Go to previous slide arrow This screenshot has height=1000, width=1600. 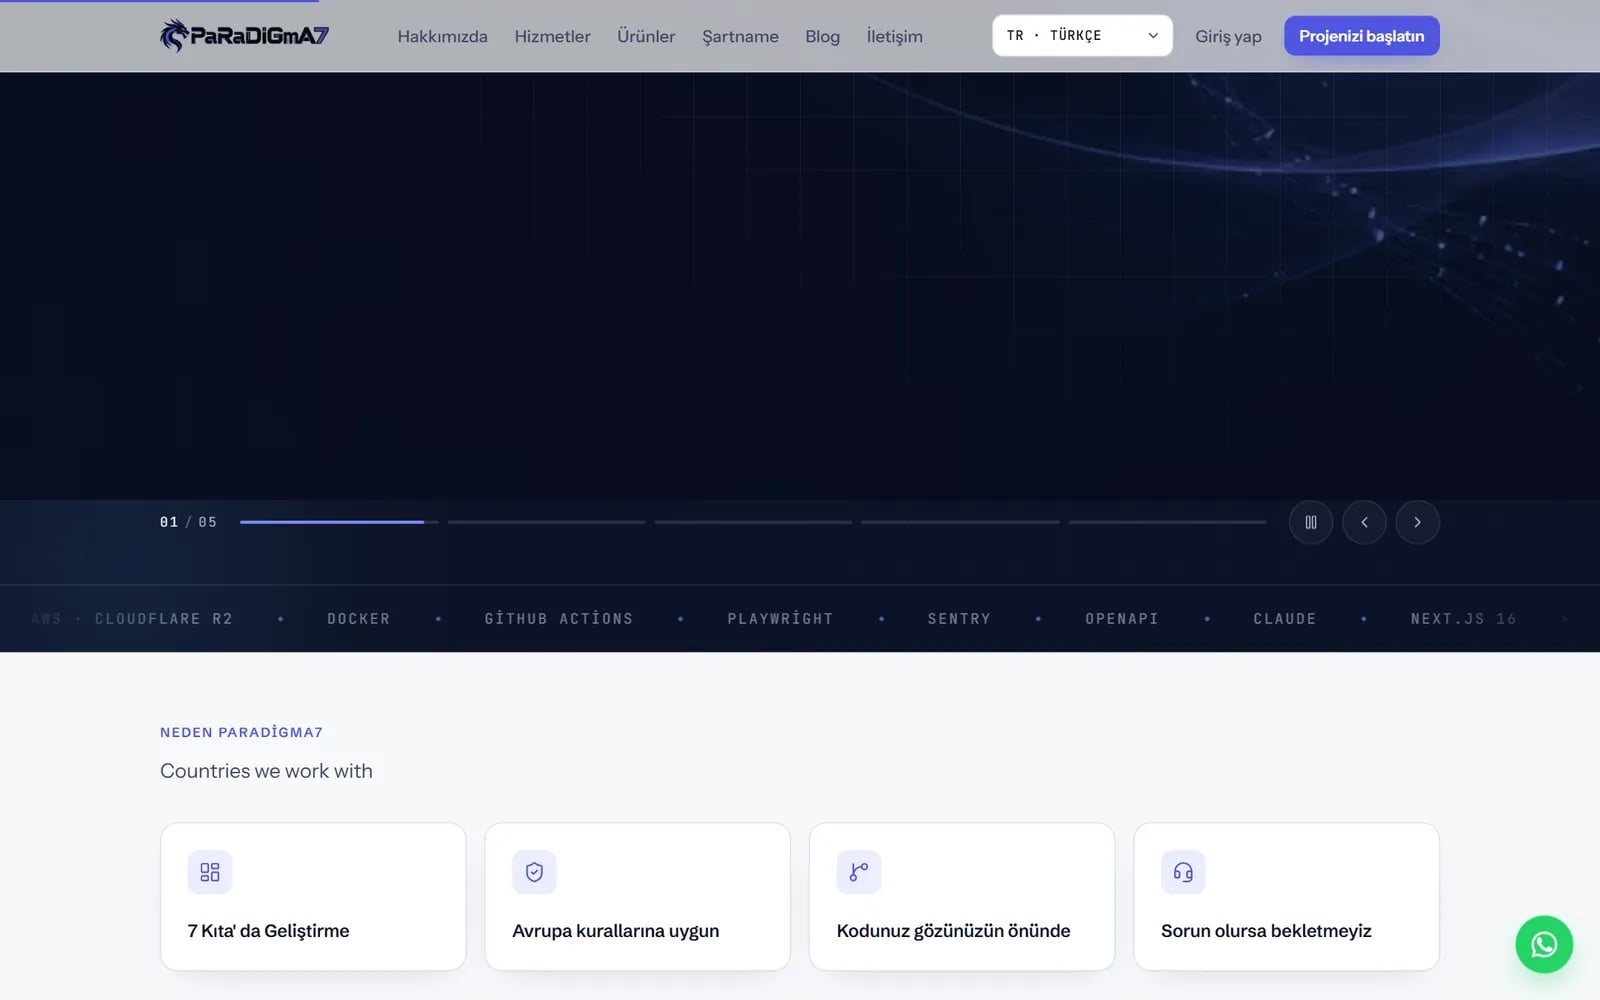pos(1364,522)
